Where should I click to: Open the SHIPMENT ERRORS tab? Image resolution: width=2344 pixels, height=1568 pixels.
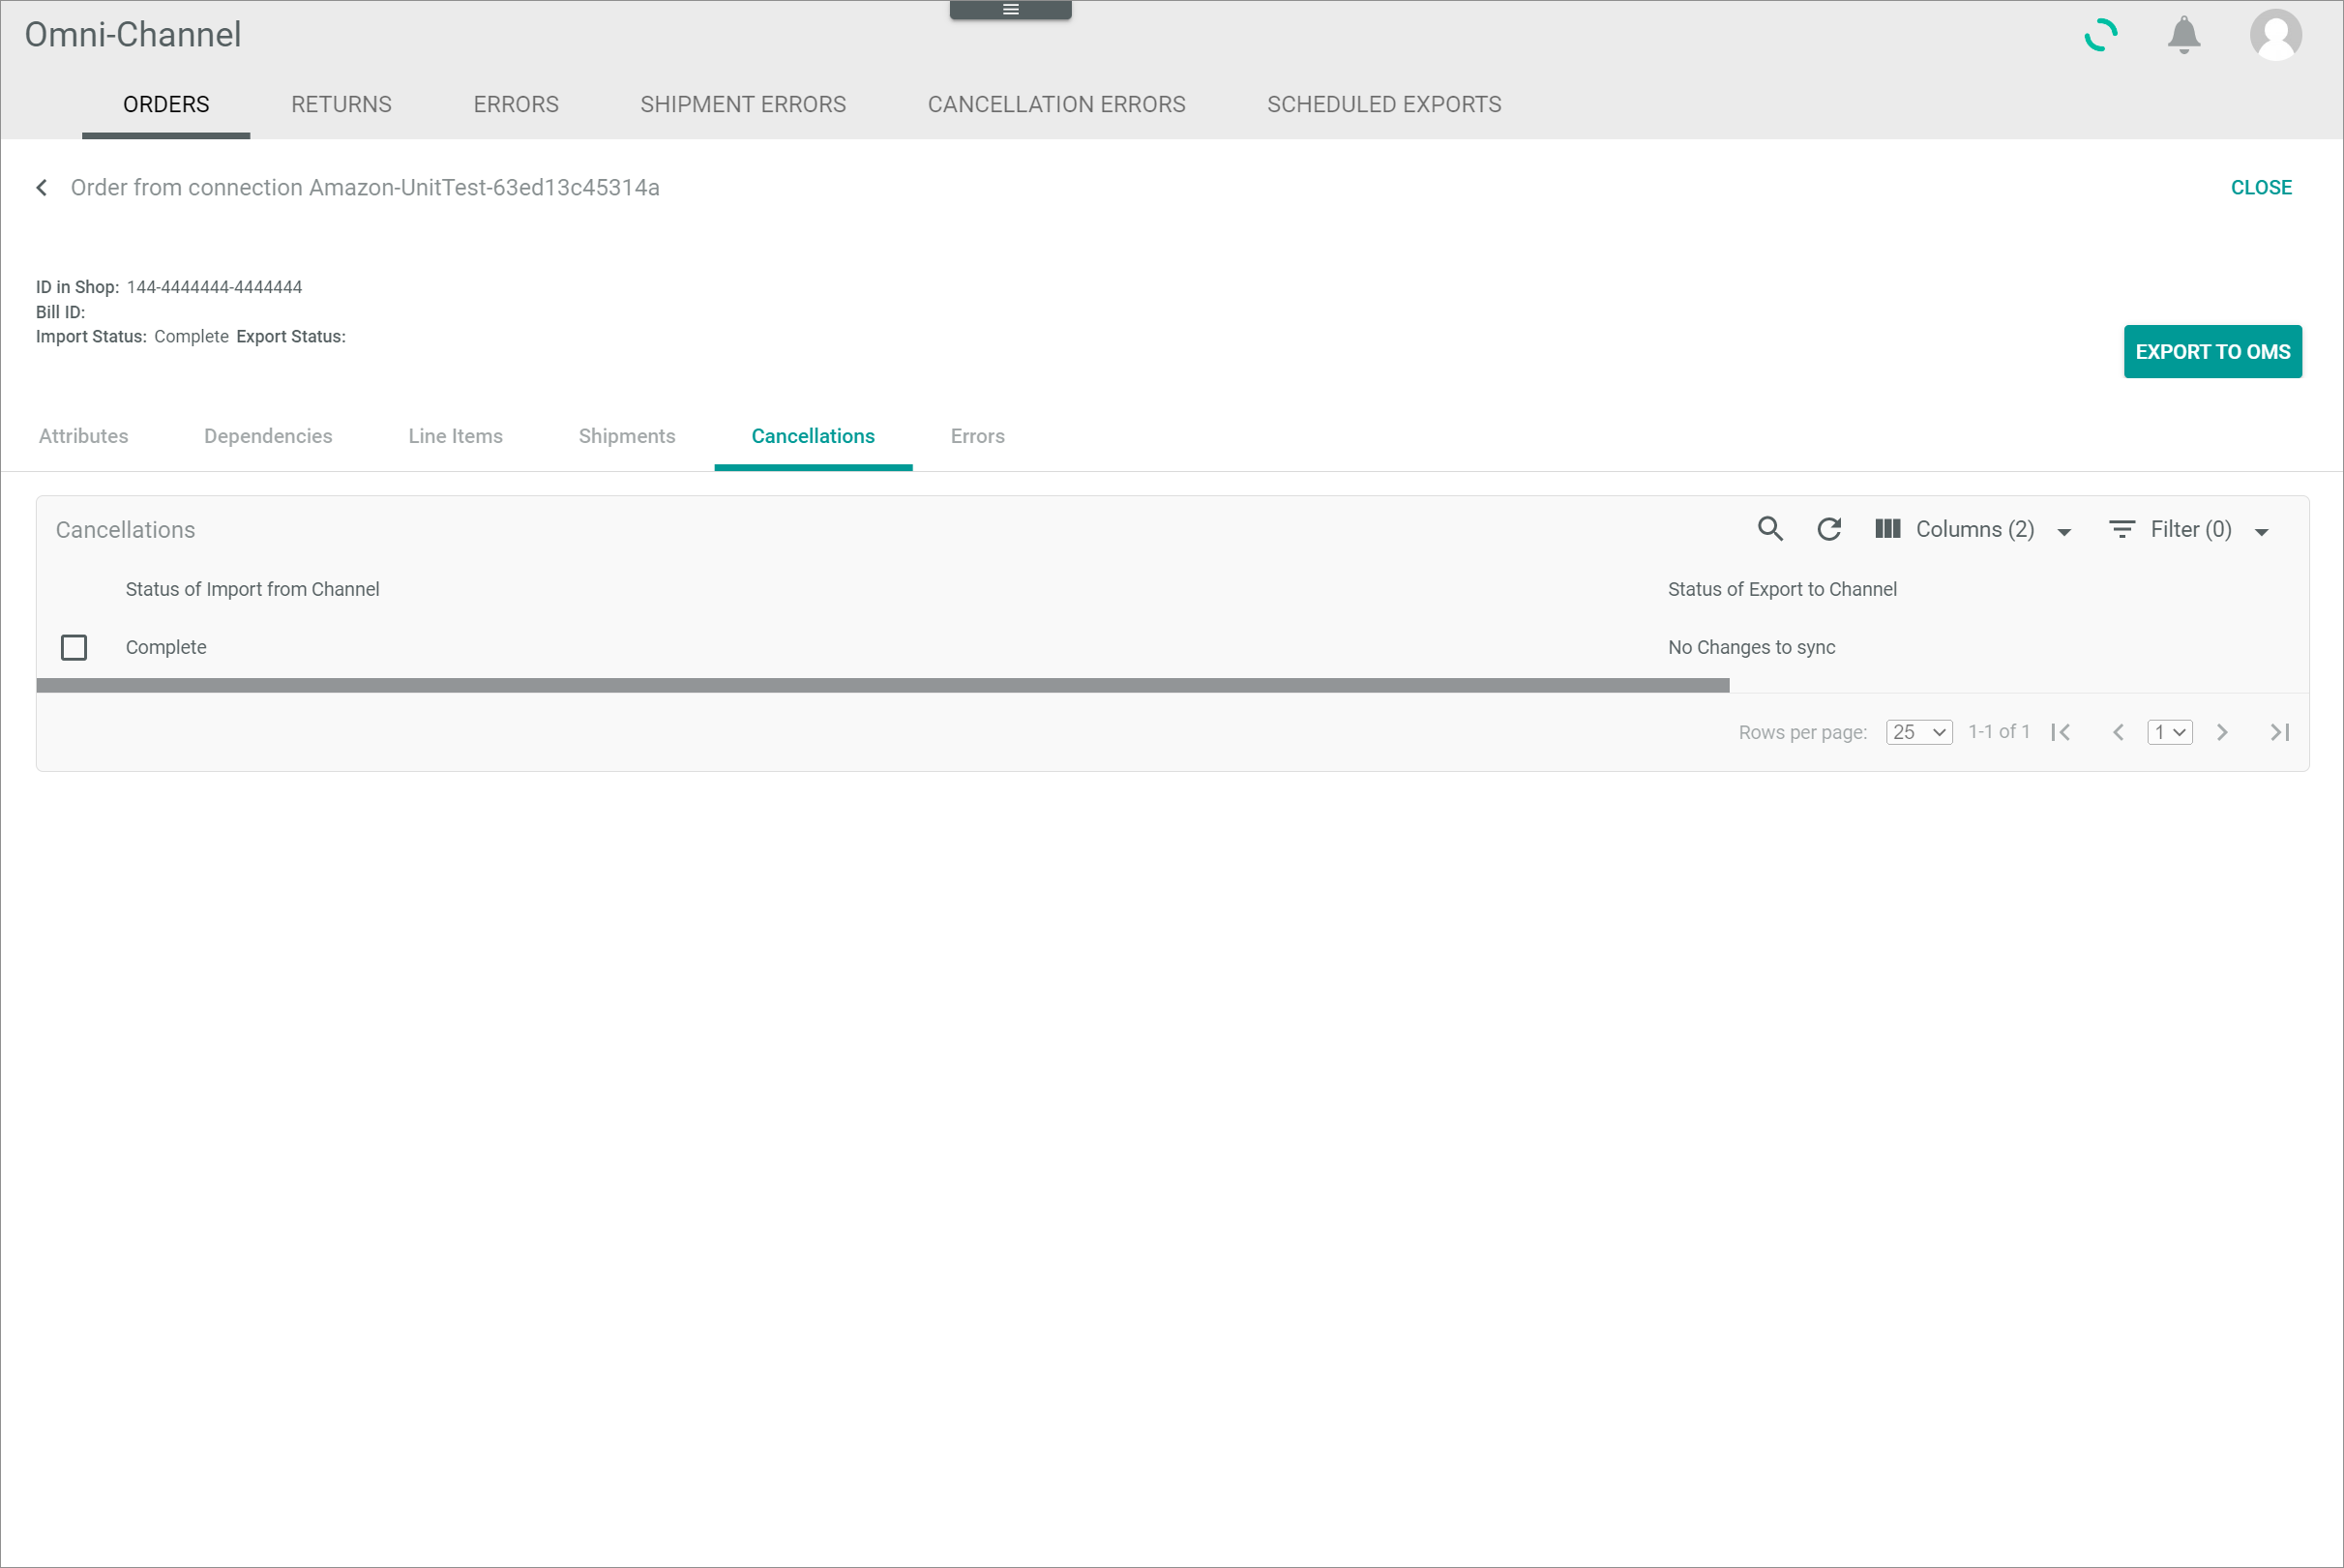(743, 105)
